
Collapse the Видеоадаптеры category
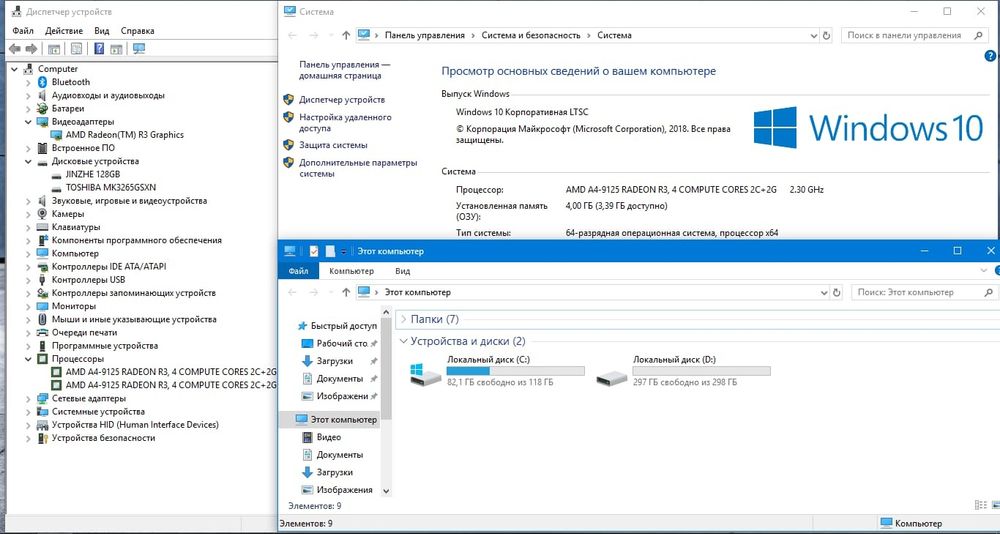tap(28, 122)
